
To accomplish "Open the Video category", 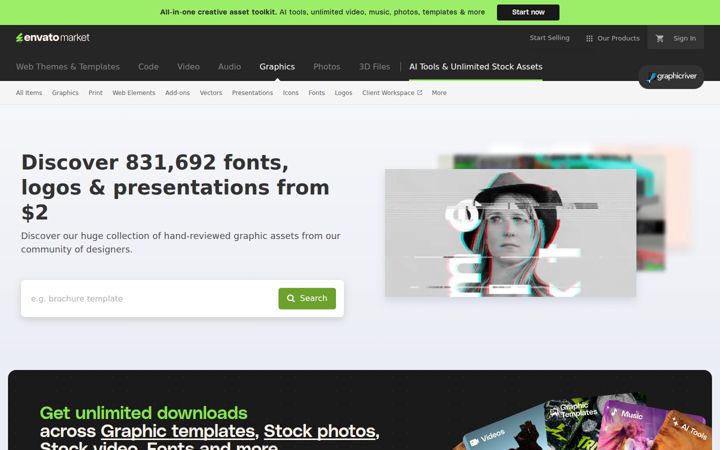I will coord(188,67).
